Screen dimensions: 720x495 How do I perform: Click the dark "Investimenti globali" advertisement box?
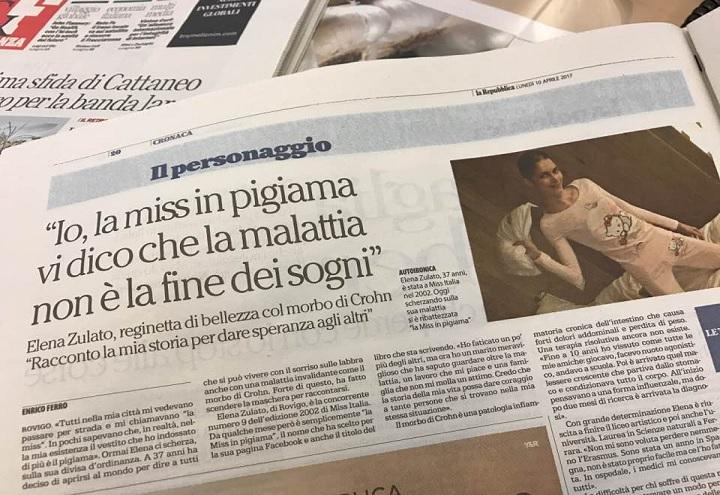(x=213, y=22)
